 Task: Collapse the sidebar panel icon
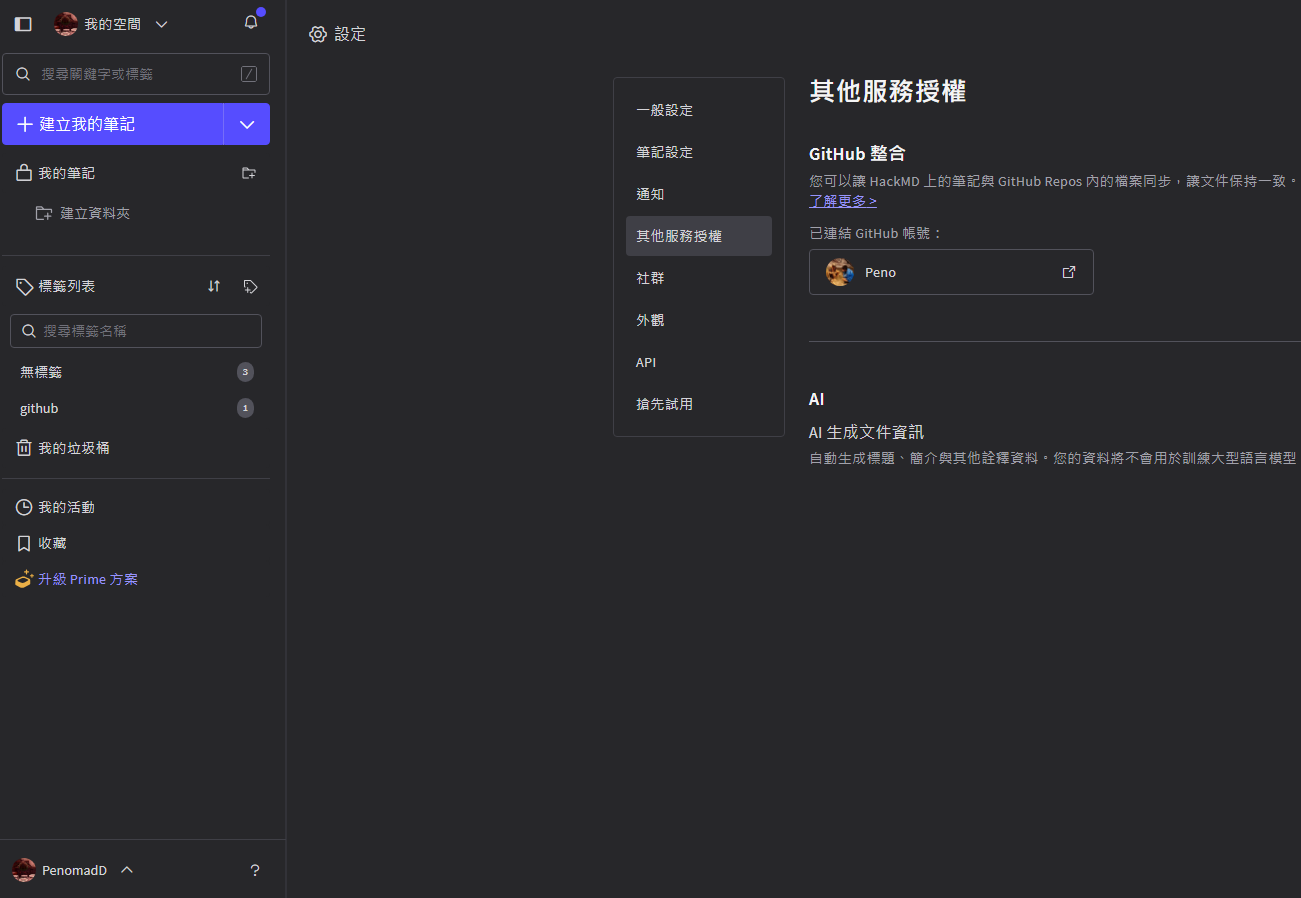(23, 24)
